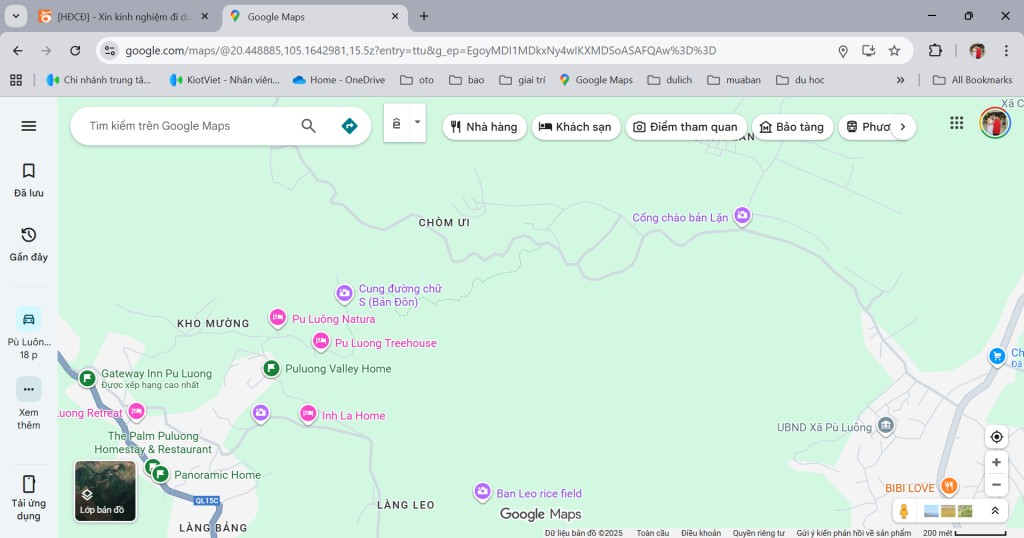
Task: Open the Gần đây recent history panel
Action: tap(29, 244)
